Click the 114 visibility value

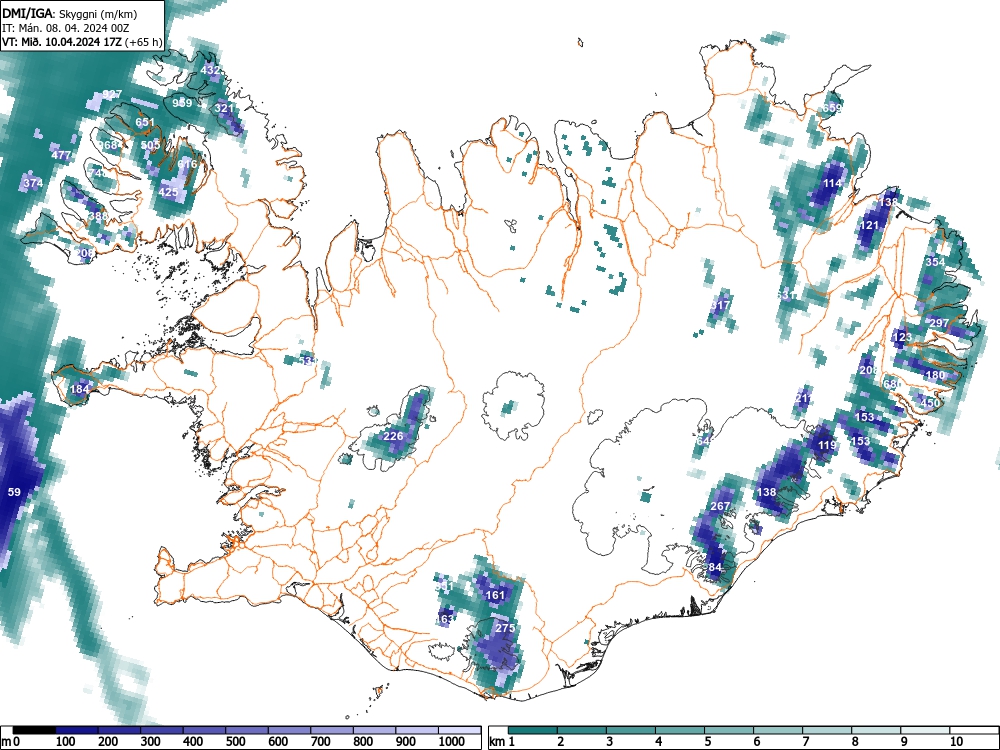click(832, 183)
